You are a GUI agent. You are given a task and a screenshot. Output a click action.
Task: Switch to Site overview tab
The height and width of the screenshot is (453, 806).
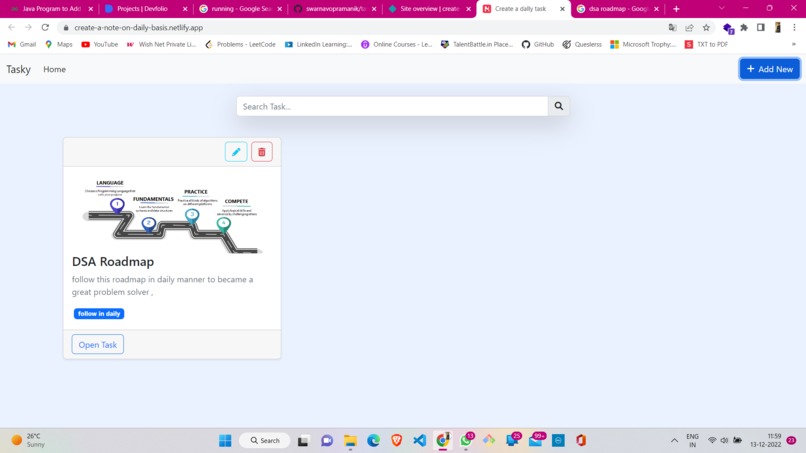pos(429,9)
